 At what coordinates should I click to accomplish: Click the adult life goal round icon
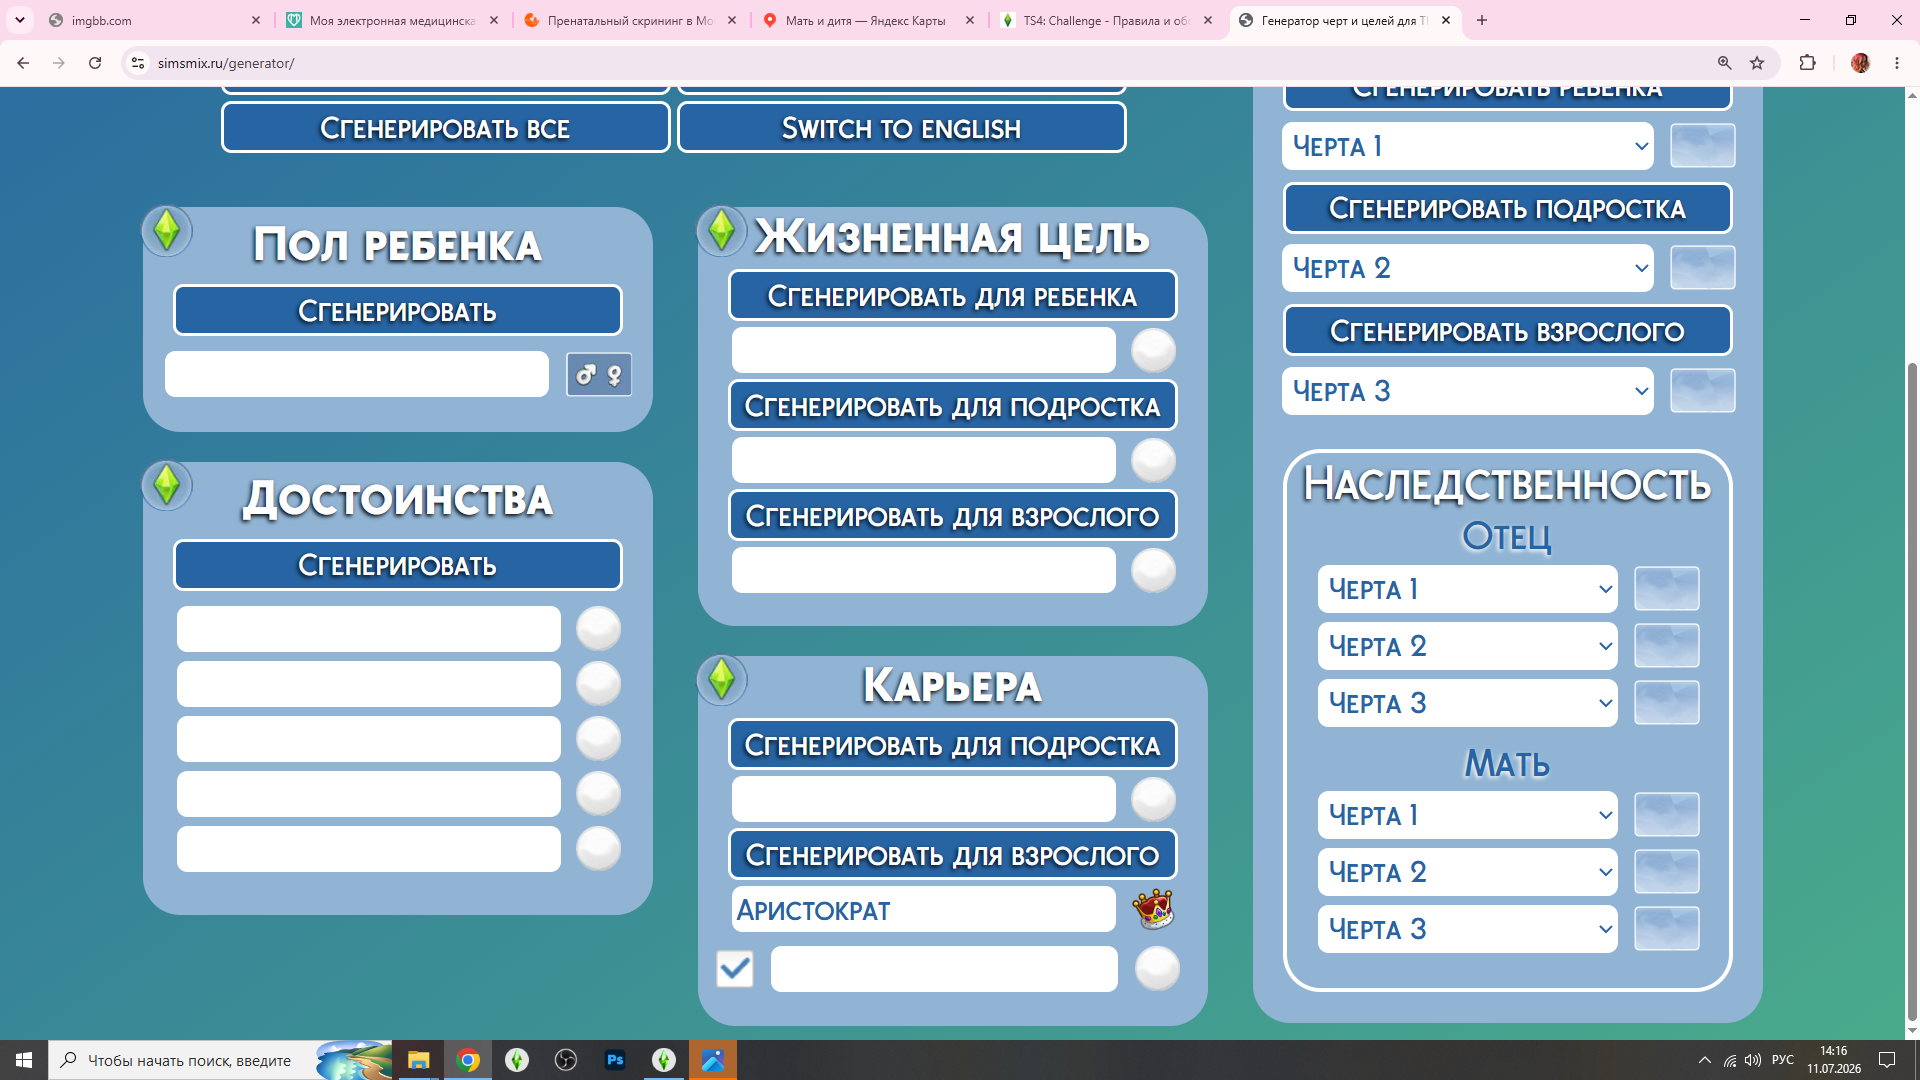1153,571
